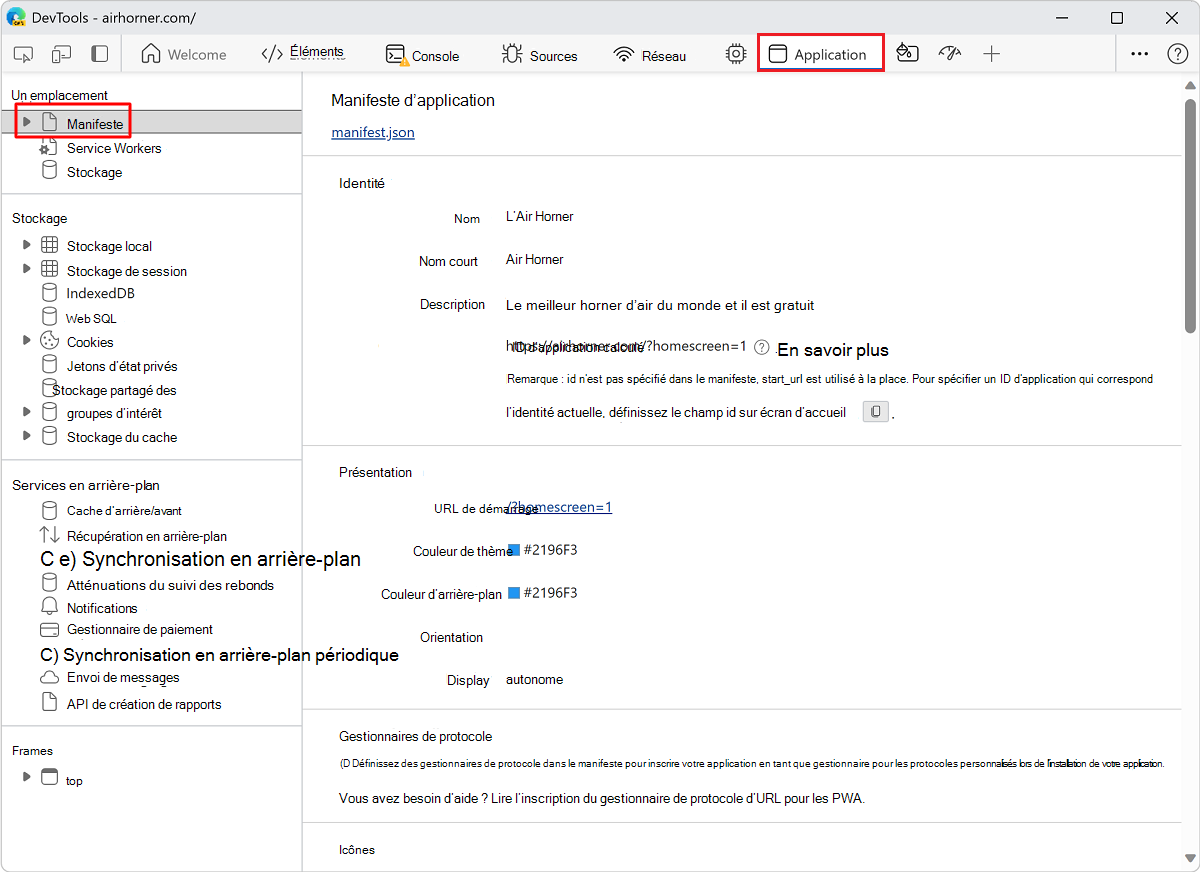
Task: Toggle the sidebar dock panel icon
Action: click(99, 54)
